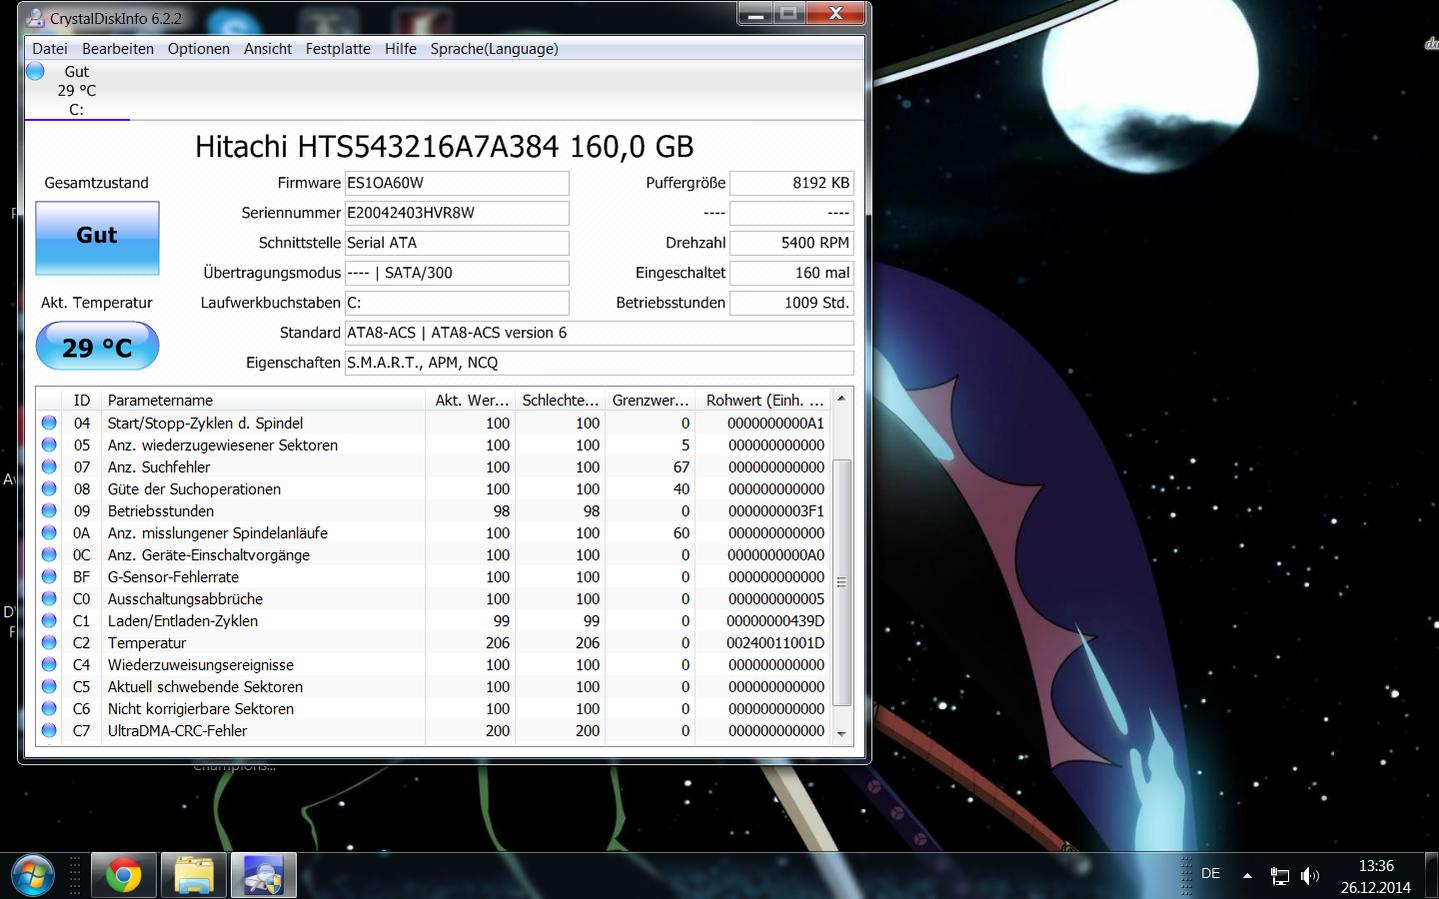Select the G-Sensor-Fehlerrate parameter name
Viewport: 1439px width, 899px height.
click(x=173, y=577)
